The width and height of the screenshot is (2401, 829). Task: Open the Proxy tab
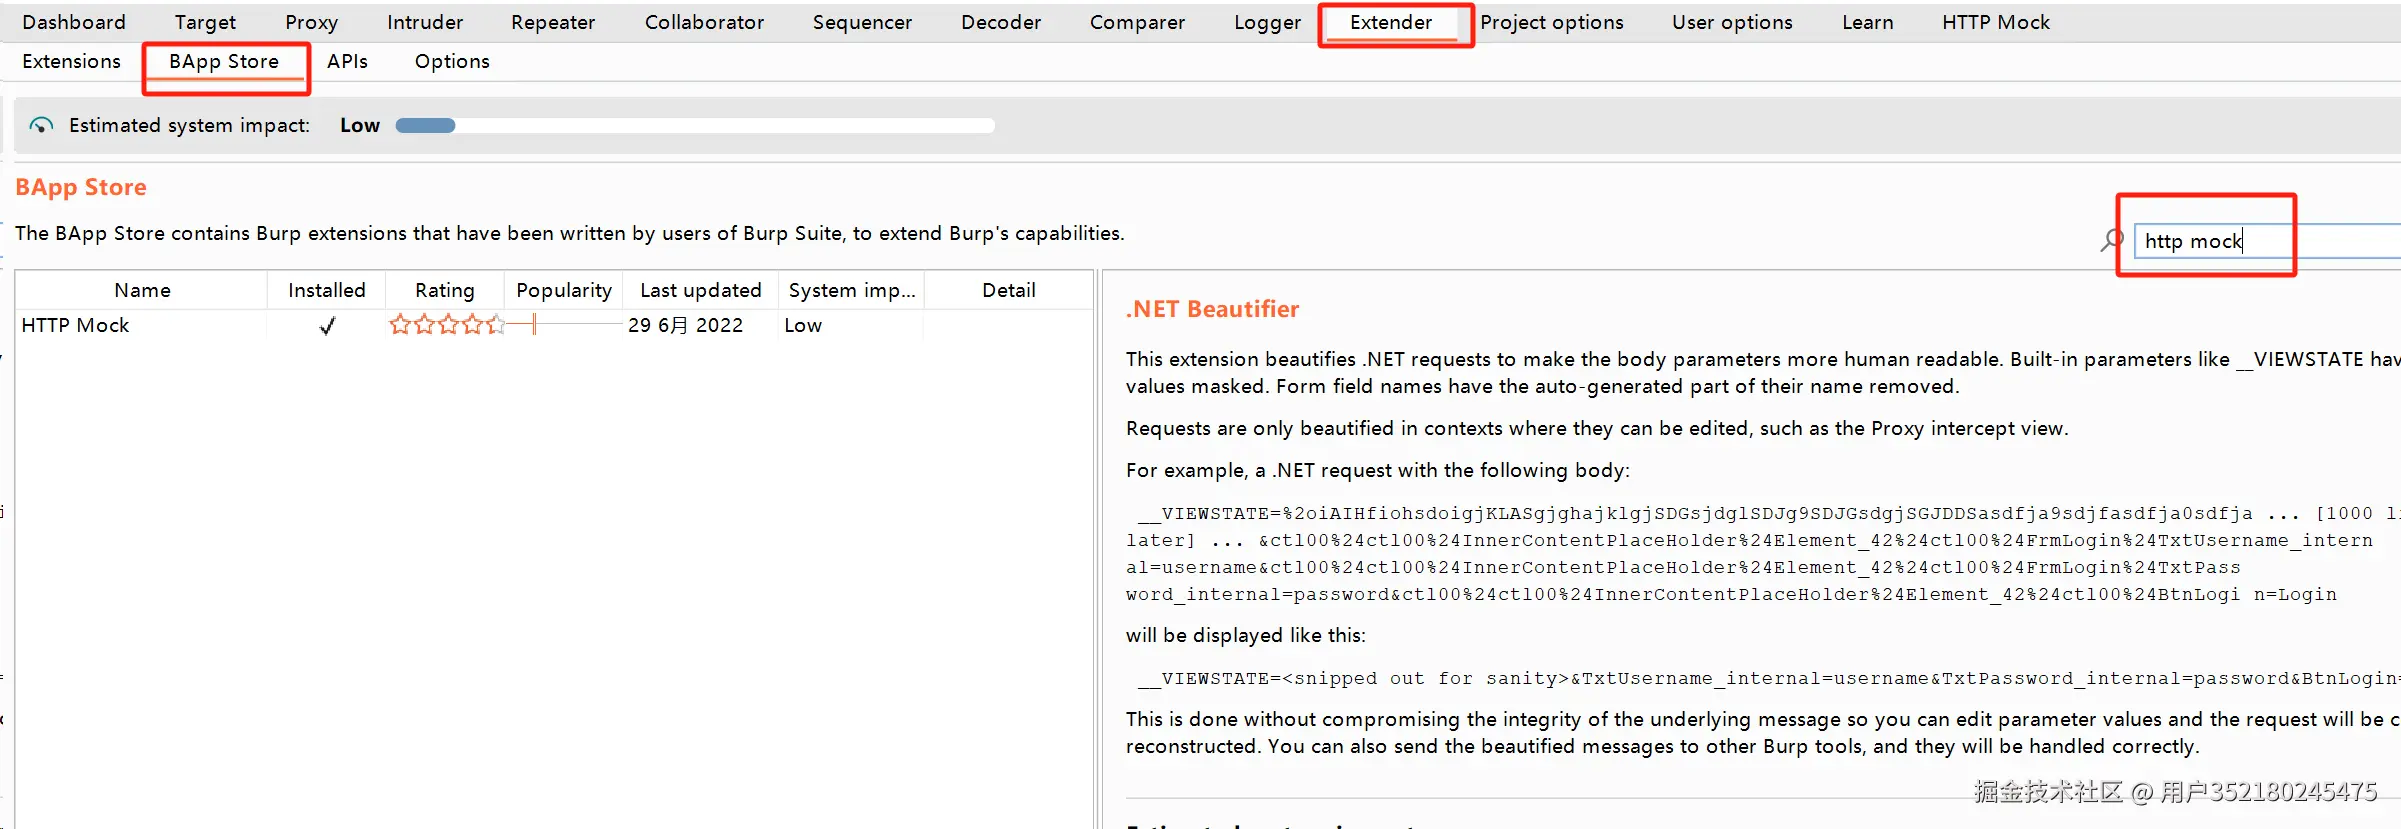click(311, 22)
